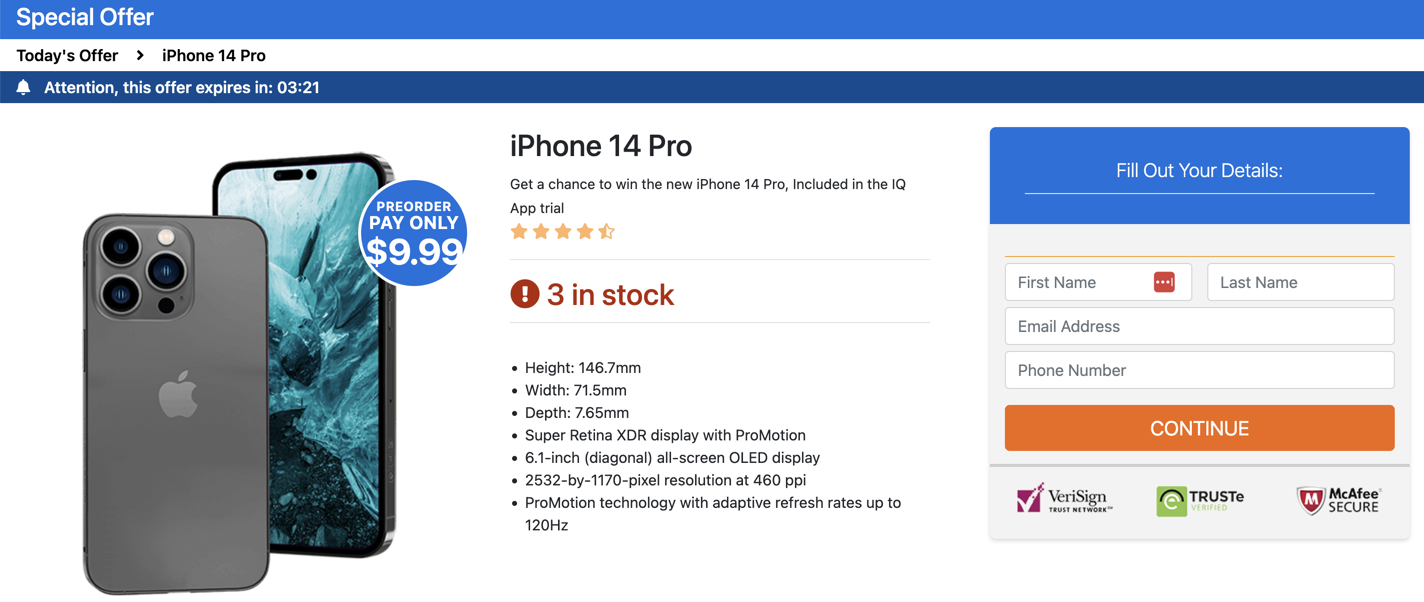Click the bell notification icon

24,88
